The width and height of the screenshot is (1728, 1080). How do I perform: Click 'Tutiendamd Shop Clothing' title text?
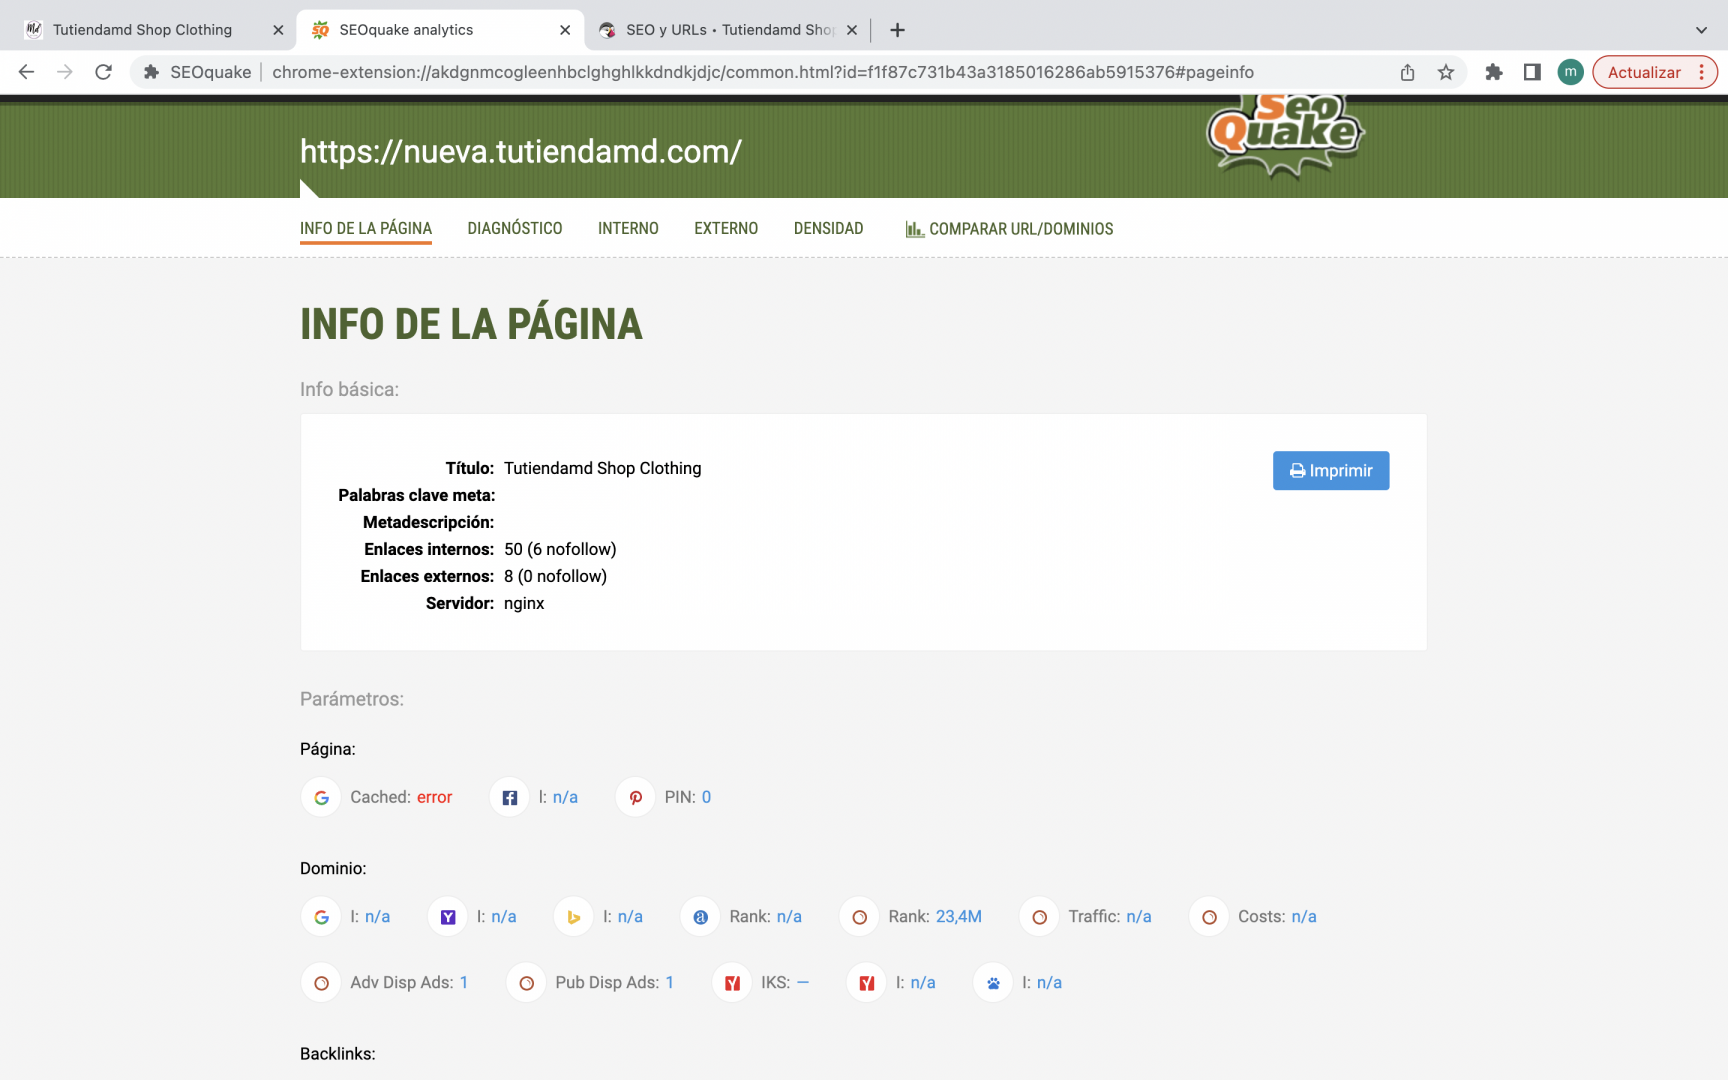tap(603, 468)
